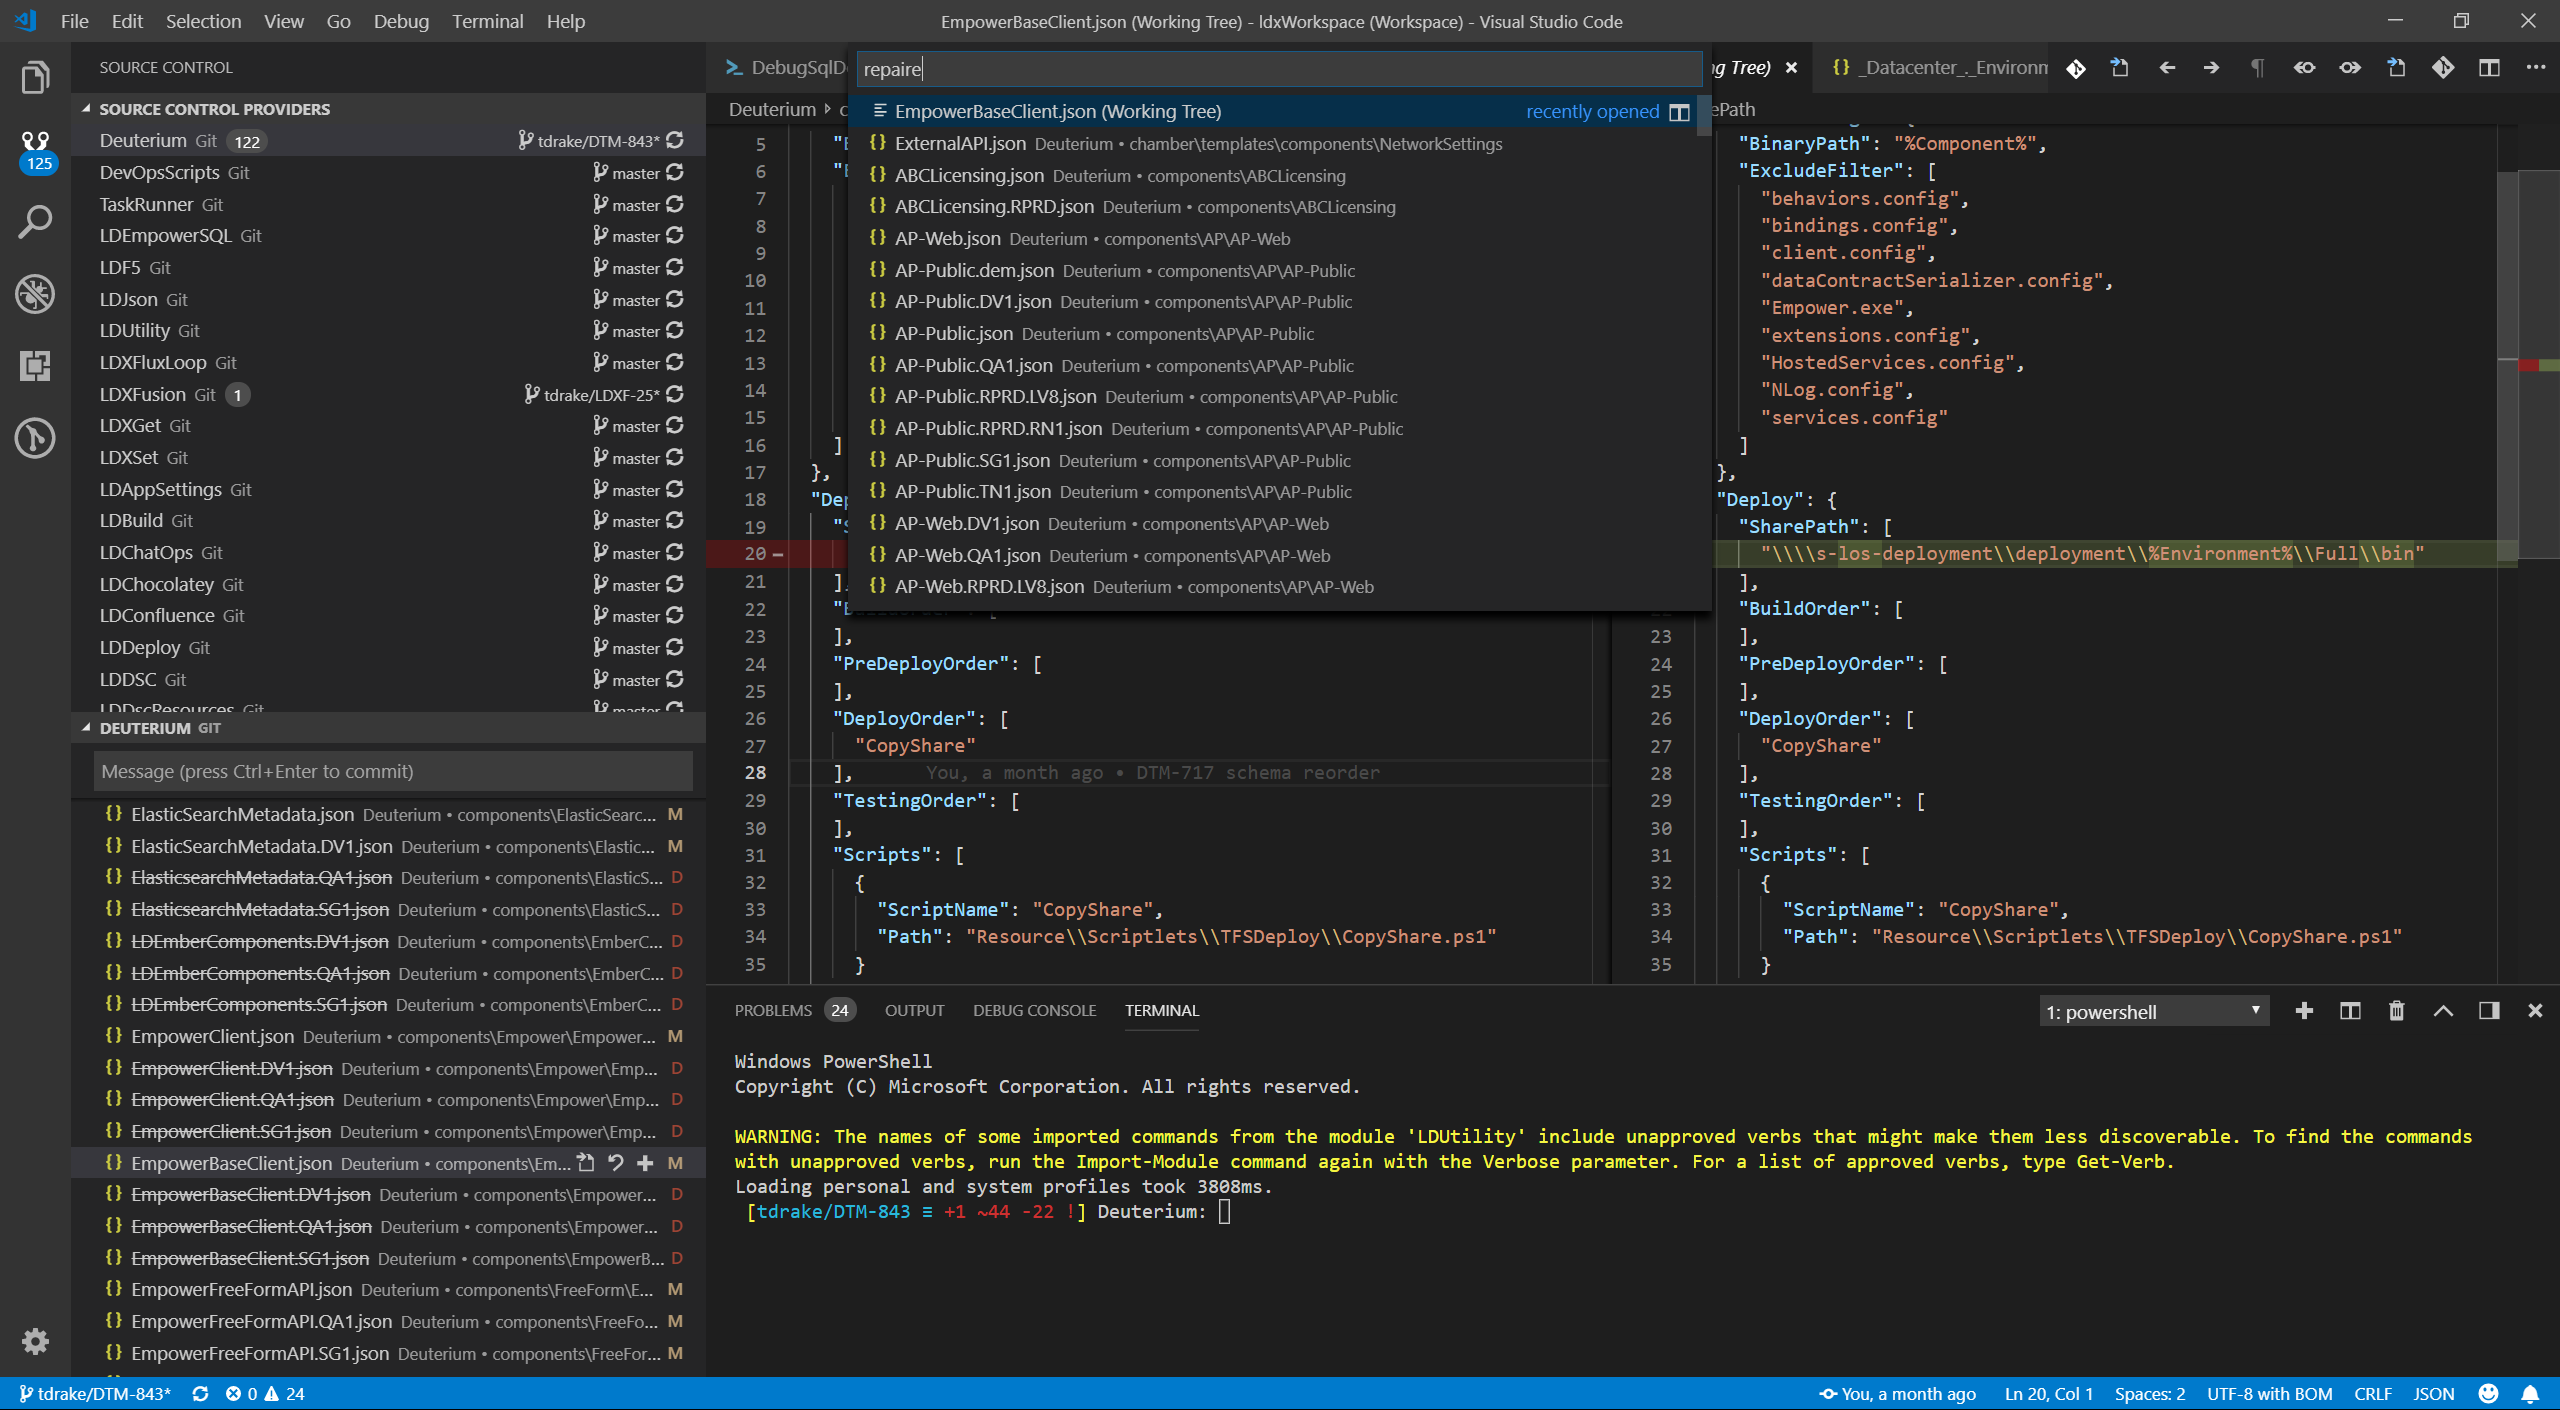Toggle whitespace rendering with the pilcrow icon
Viewport: 2560px width, 1410px height.
[x=2256, y=68]
